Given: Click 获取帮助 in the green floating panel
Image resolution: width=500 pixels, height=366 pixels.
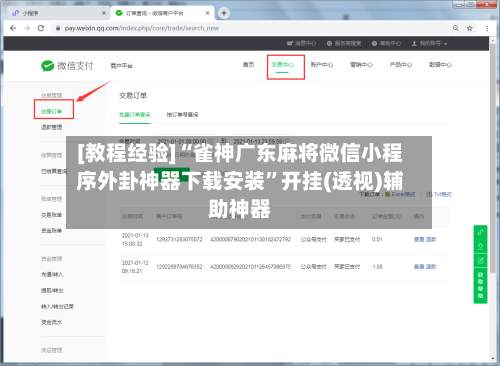Looking at the screenshot, I should coord(480,285).
